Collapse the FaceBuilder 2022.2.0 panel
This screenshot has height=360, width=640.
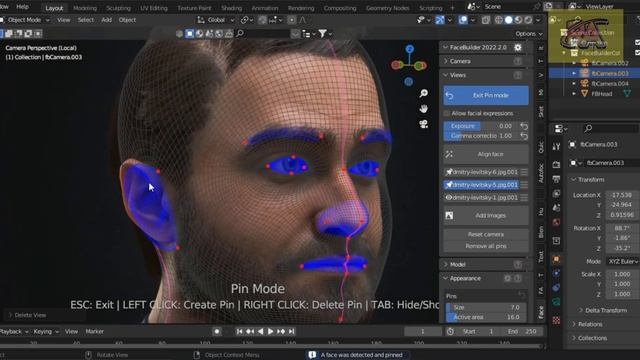[x=446, y=47]
